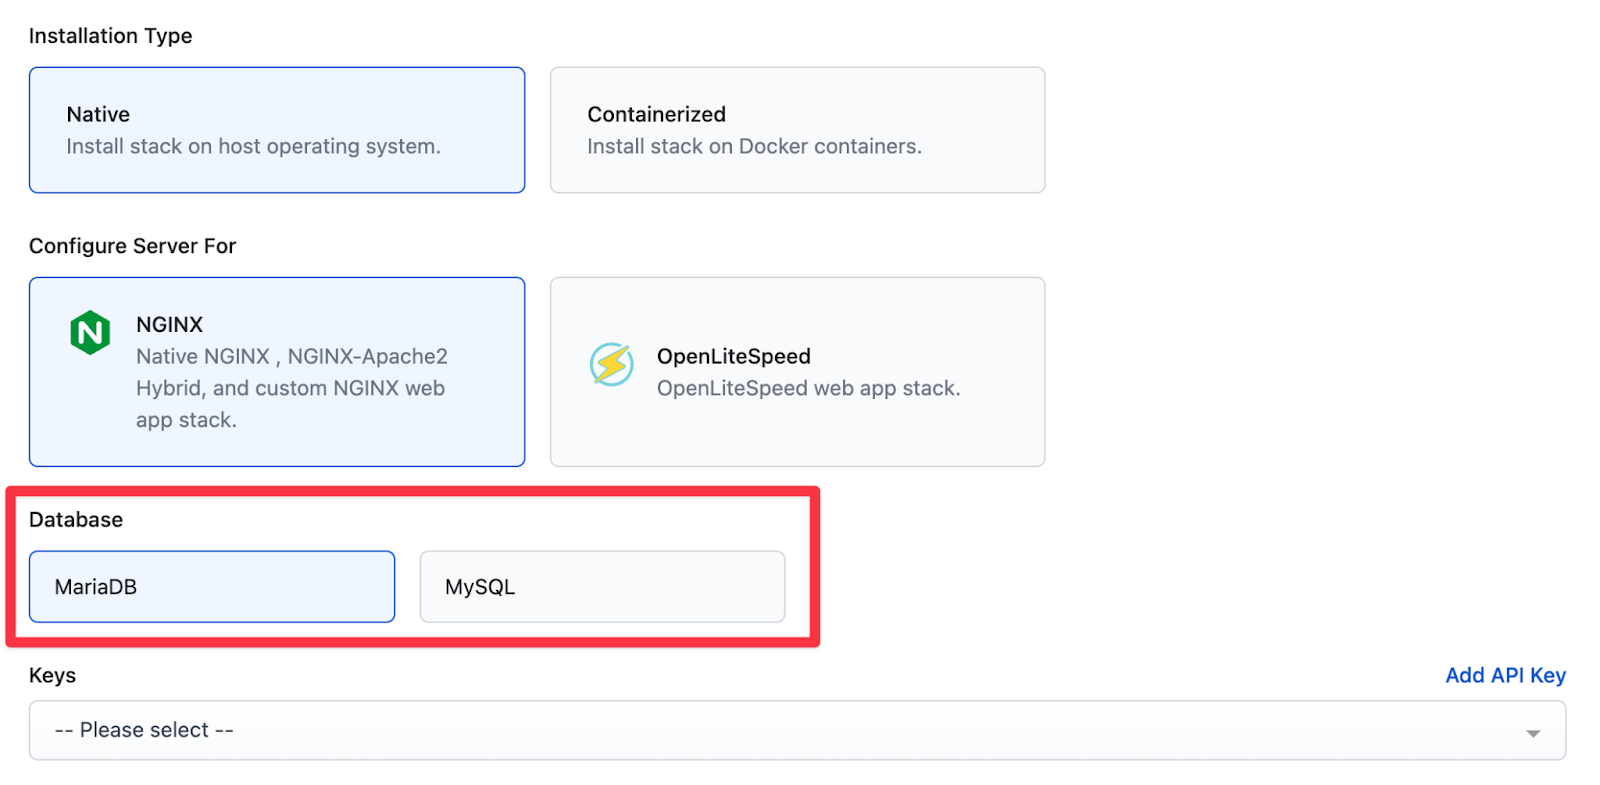Click the Keys field label

tap(52, 675)
